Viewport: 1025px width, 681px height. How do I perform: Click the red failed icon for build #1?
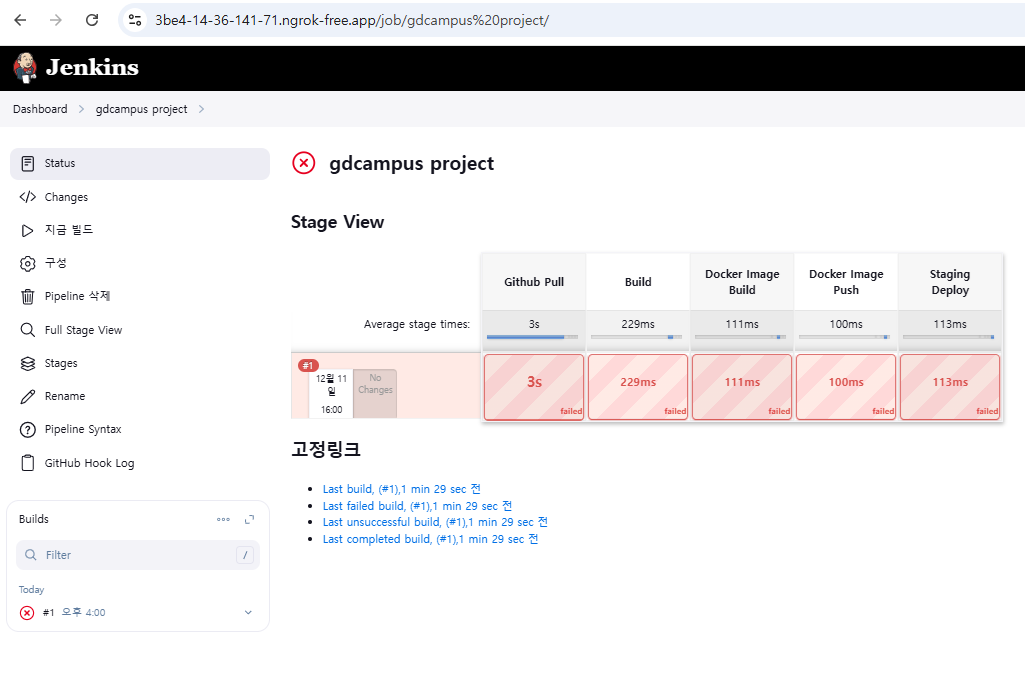pyautogui.click(x=27, y=612)
